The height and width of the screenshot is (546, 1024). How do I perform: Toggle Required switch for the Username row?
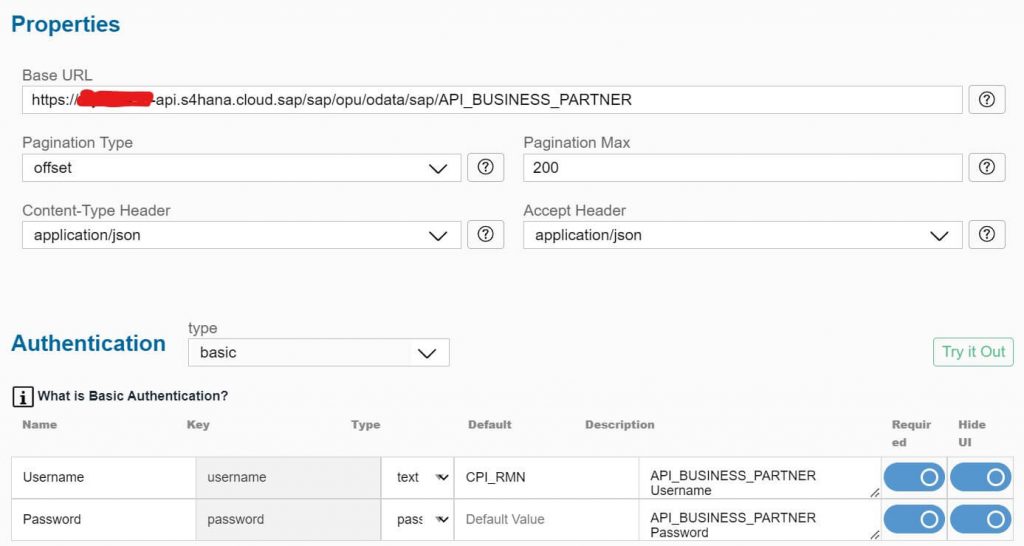tap(914, 477)
